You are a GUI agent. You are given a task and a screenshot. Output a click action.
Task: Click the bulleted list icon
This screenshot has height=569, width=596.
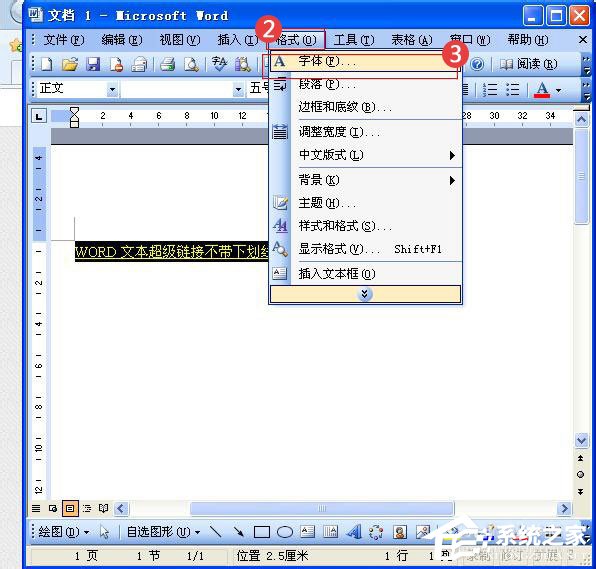coord(512,90)
